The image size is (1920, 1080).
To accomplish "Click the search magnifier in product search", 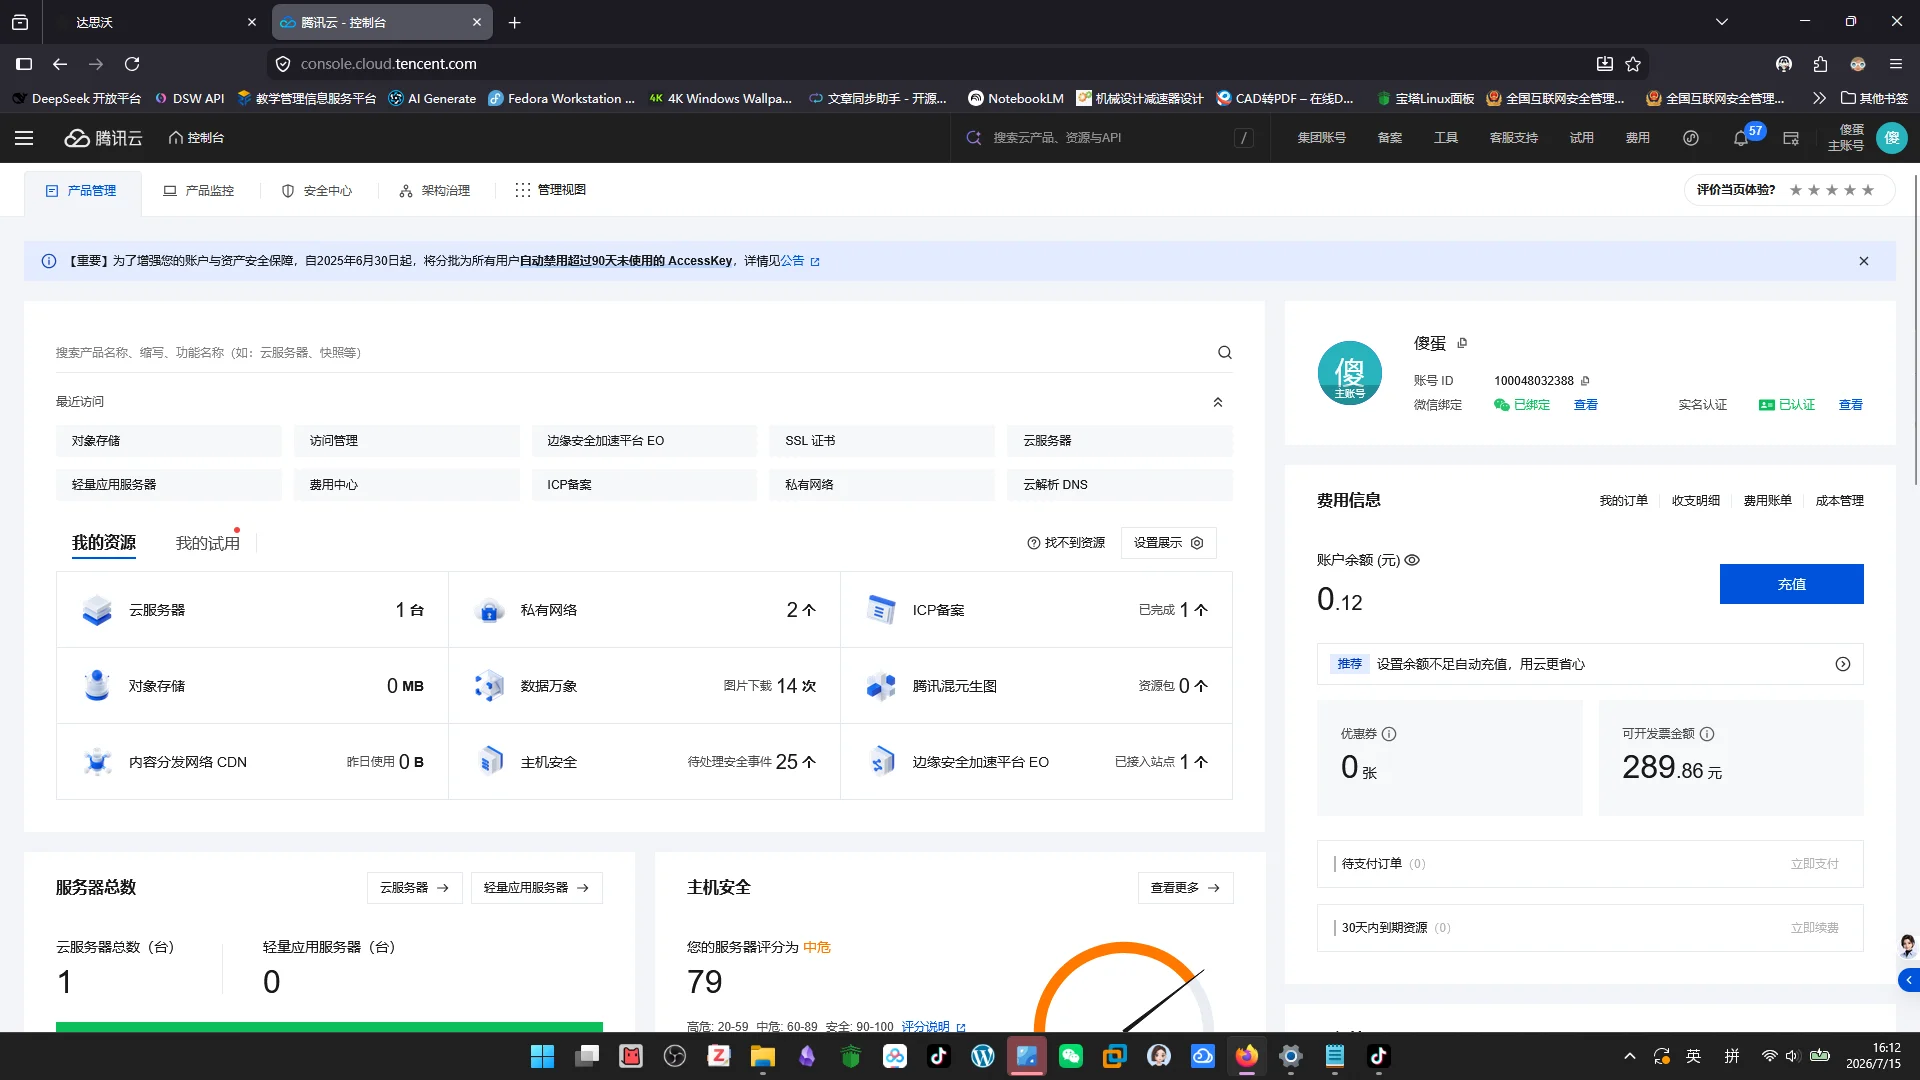I will pos(1225,352).
